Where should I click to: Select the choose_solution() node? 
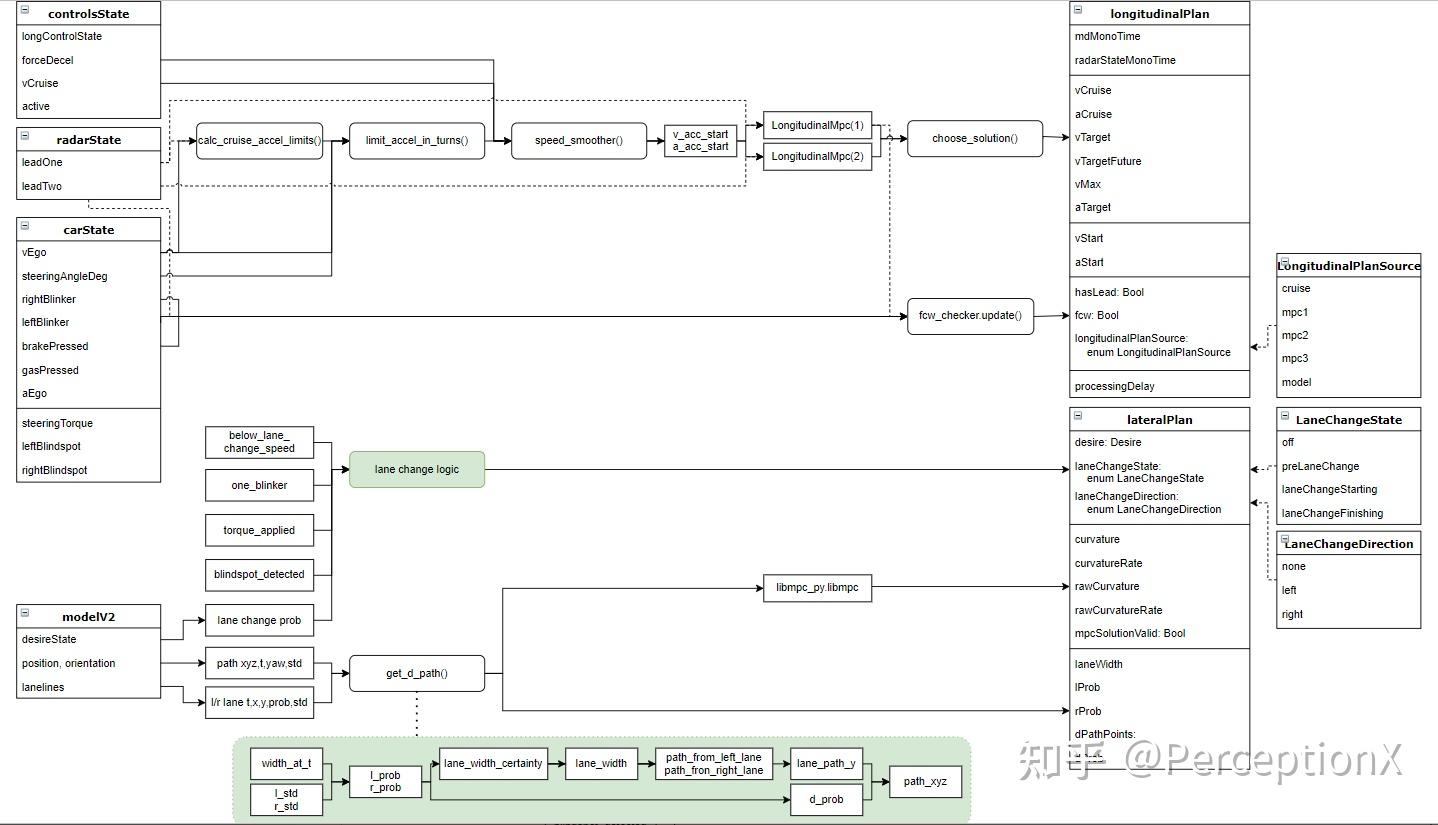tap(975, 139)
